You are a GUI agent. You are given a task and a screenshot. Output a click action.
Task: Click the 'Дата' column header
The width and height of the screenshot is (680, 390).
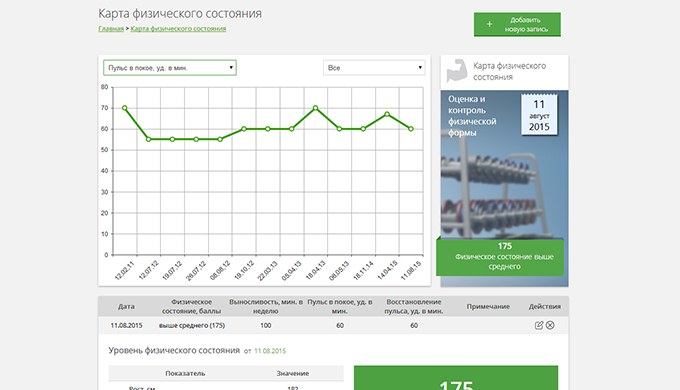point(126,306)
